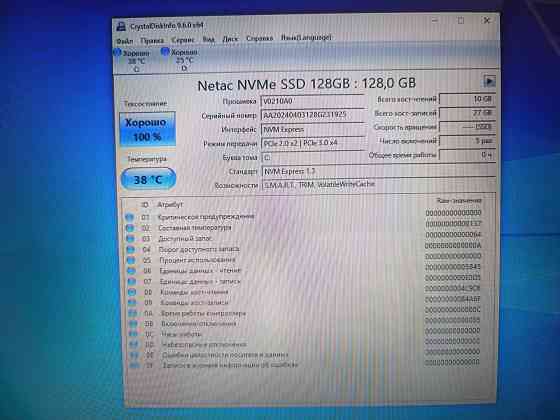This screenshot has width=560, height=420.
Task: Open the Язык(Language) menu
Action: coord(306,37)
